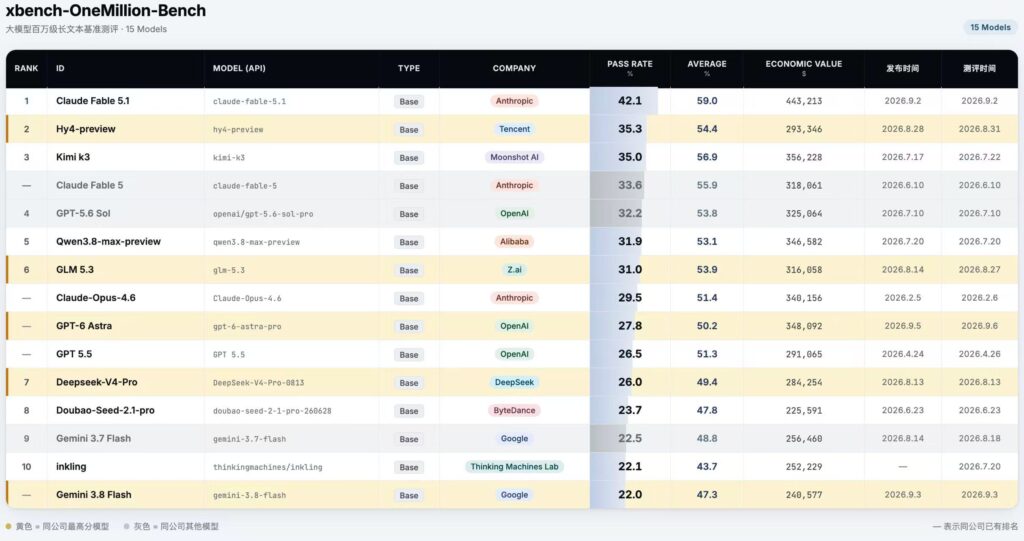
Task: Click the ByteDance company tag
Action: tap(514, 410)
